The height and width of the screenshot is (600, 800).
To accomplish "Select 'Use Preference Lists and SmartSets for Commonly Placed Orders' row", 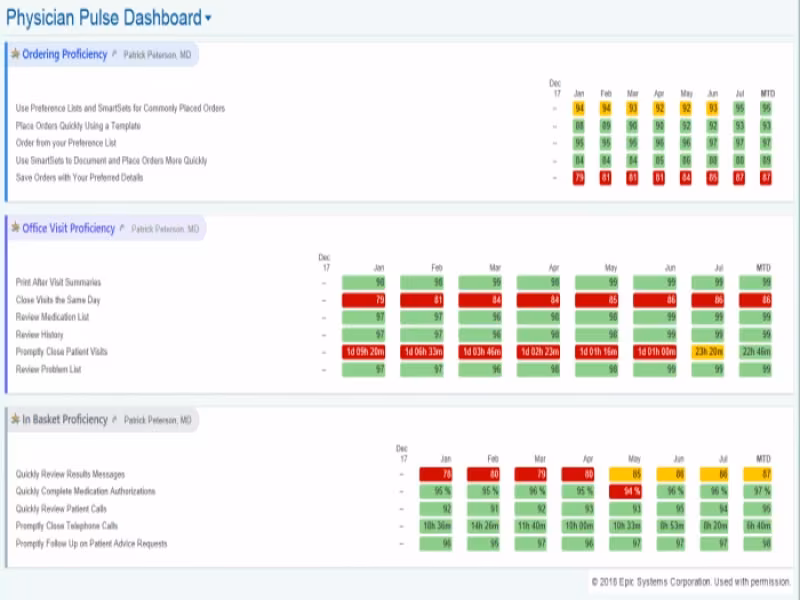I will pyautogui.click(x=120, y=108).
